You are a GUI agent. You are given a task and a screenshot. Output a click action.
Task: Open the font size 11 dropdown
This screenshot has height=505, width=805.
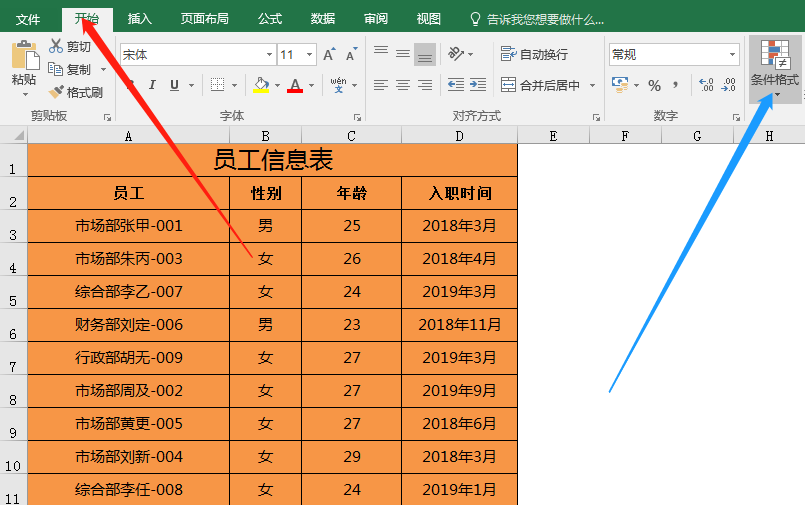pos(310,54)
